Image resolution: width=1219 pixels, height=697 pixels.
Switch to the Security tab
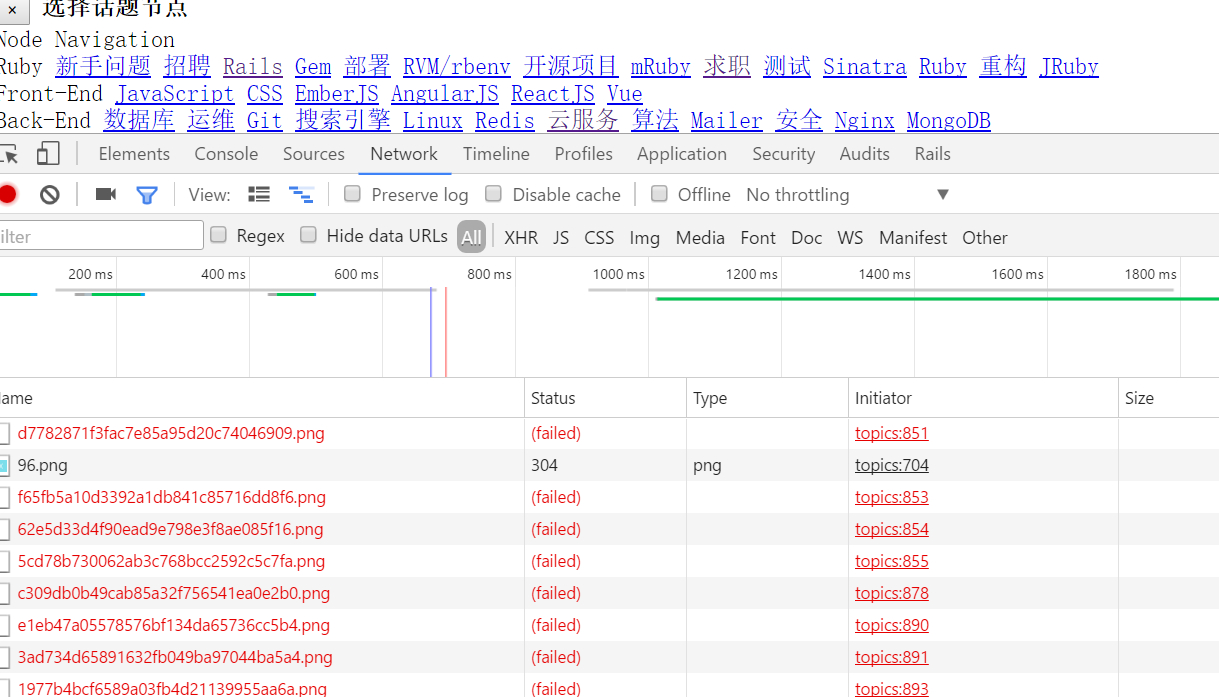coord(784,154)
